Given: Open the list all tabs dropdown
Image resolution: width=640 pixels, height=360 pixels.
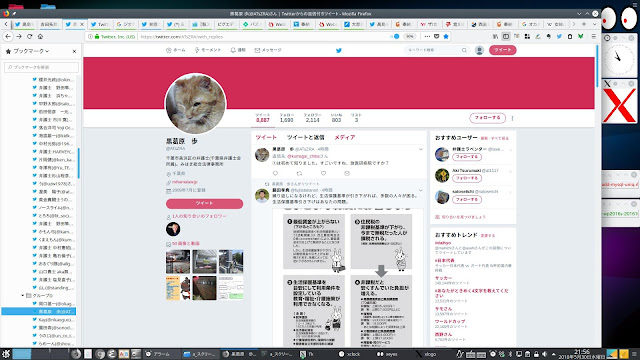Looking at the screenshot, I should tap(594, 24).
